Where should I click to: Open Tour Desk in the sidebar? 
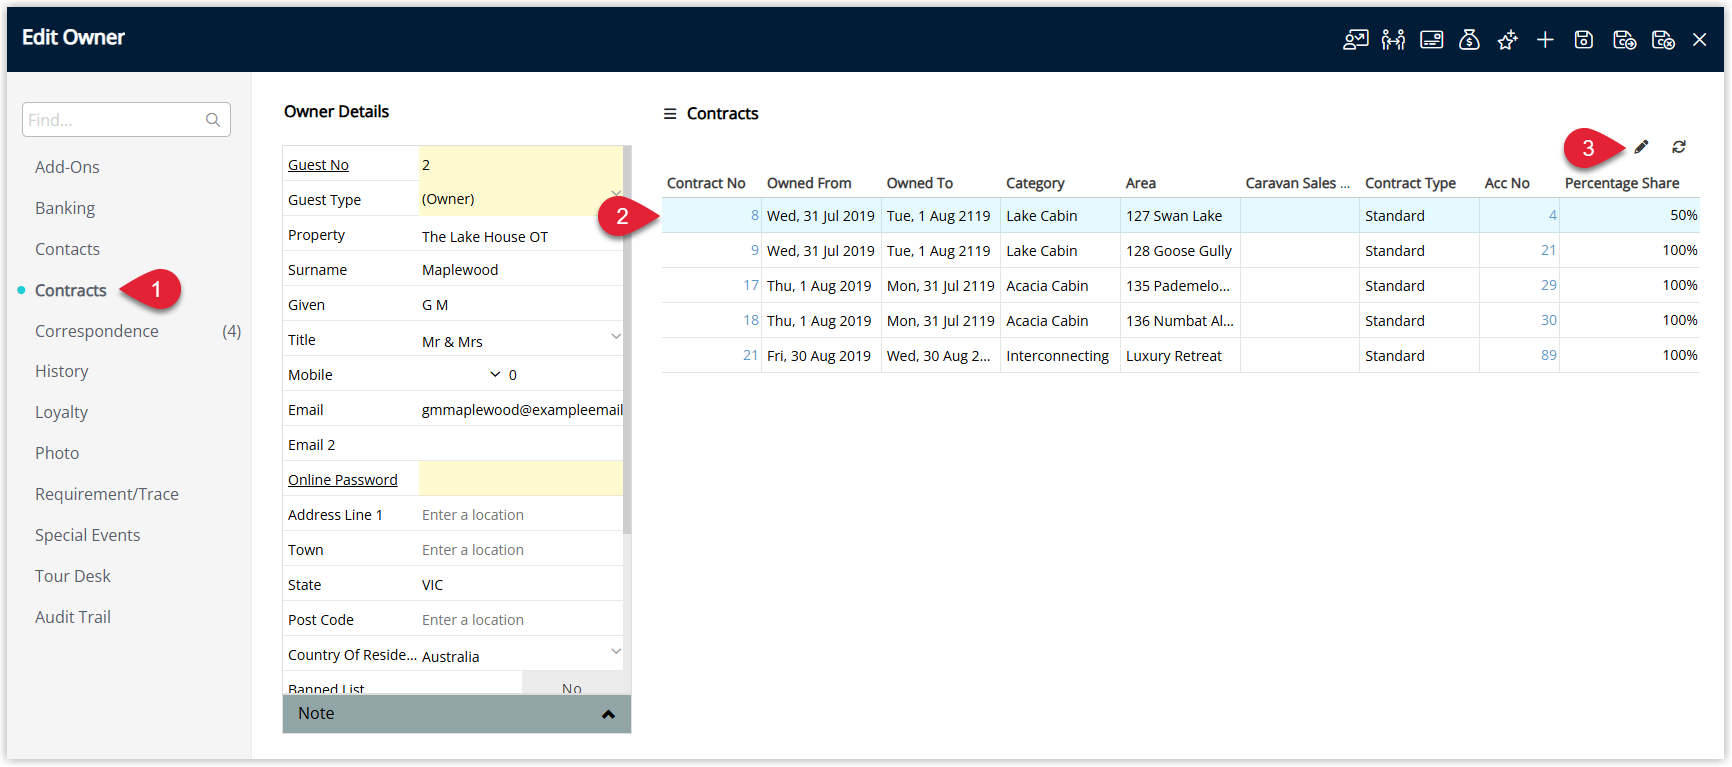pos(72,576)
